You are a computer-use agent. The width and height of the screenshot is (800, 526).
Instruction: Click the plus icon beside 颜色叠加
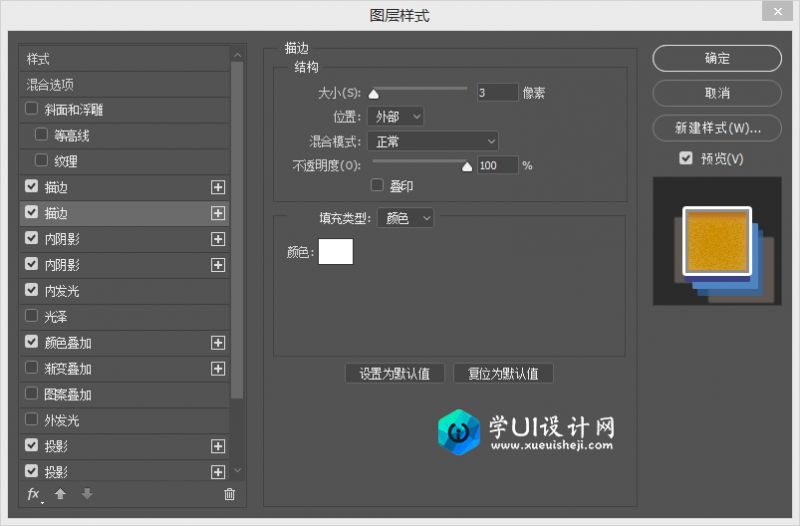[x=218, y=343]
